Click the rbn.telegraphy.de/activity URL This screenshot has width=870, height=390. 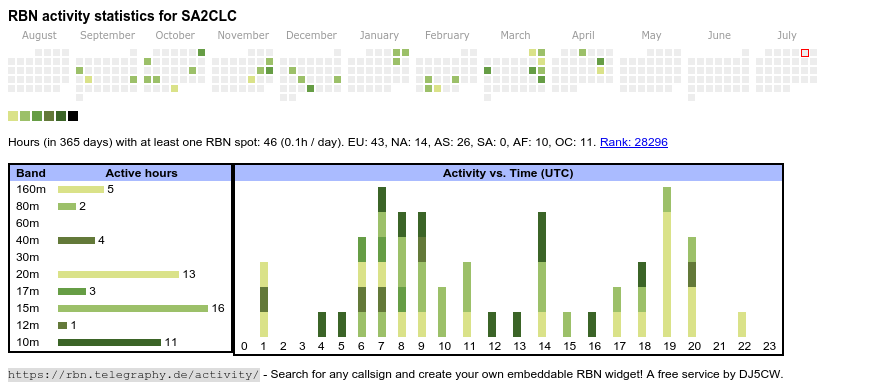pyautogui.click(x=134, y=374)
